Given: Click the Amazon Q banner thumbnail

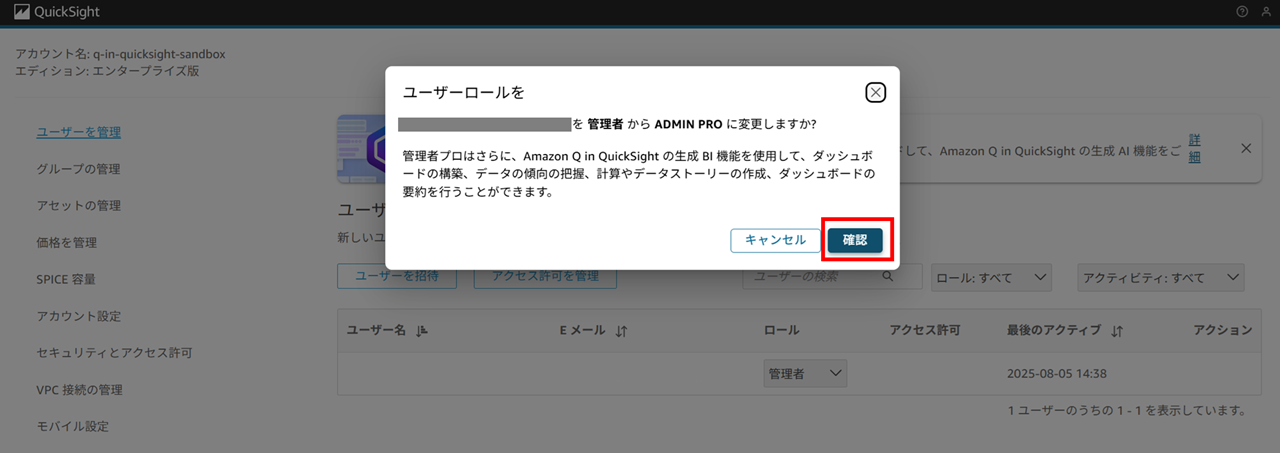Looking at the screenshot, I should tap(361, 148).
